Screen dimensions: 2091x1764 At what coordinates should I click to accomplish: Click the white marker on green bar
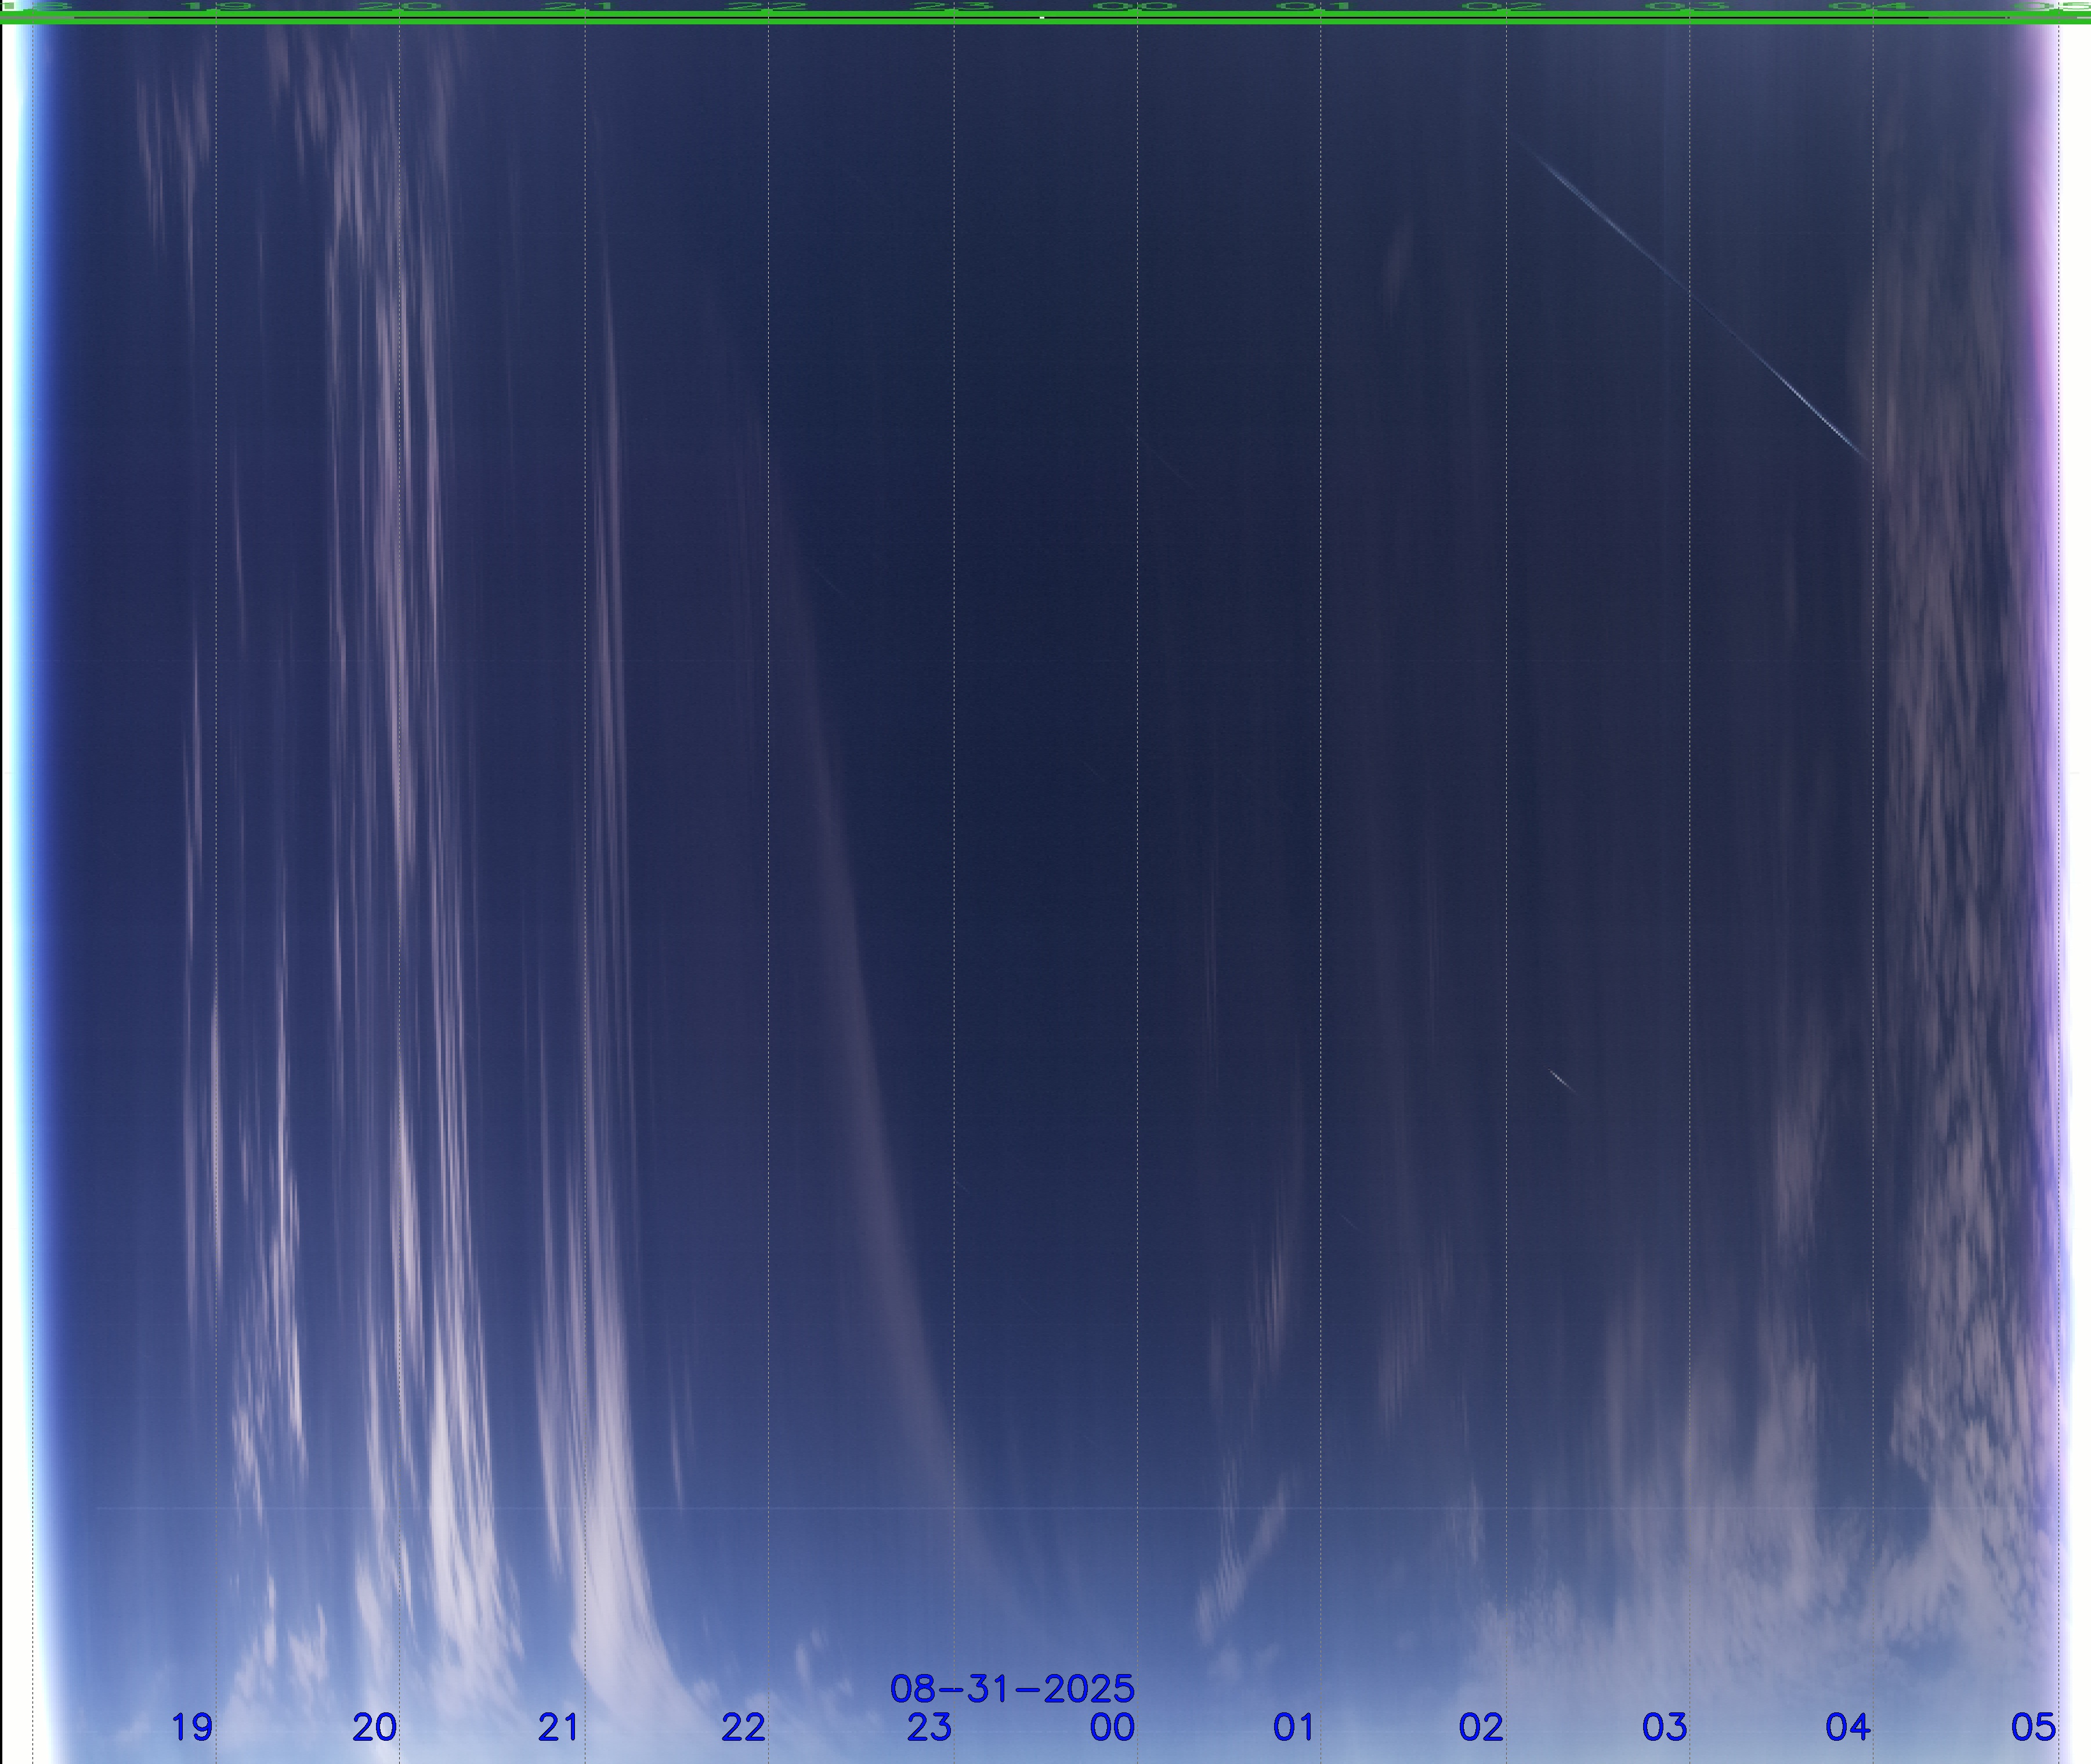[x=1042, y=17]
